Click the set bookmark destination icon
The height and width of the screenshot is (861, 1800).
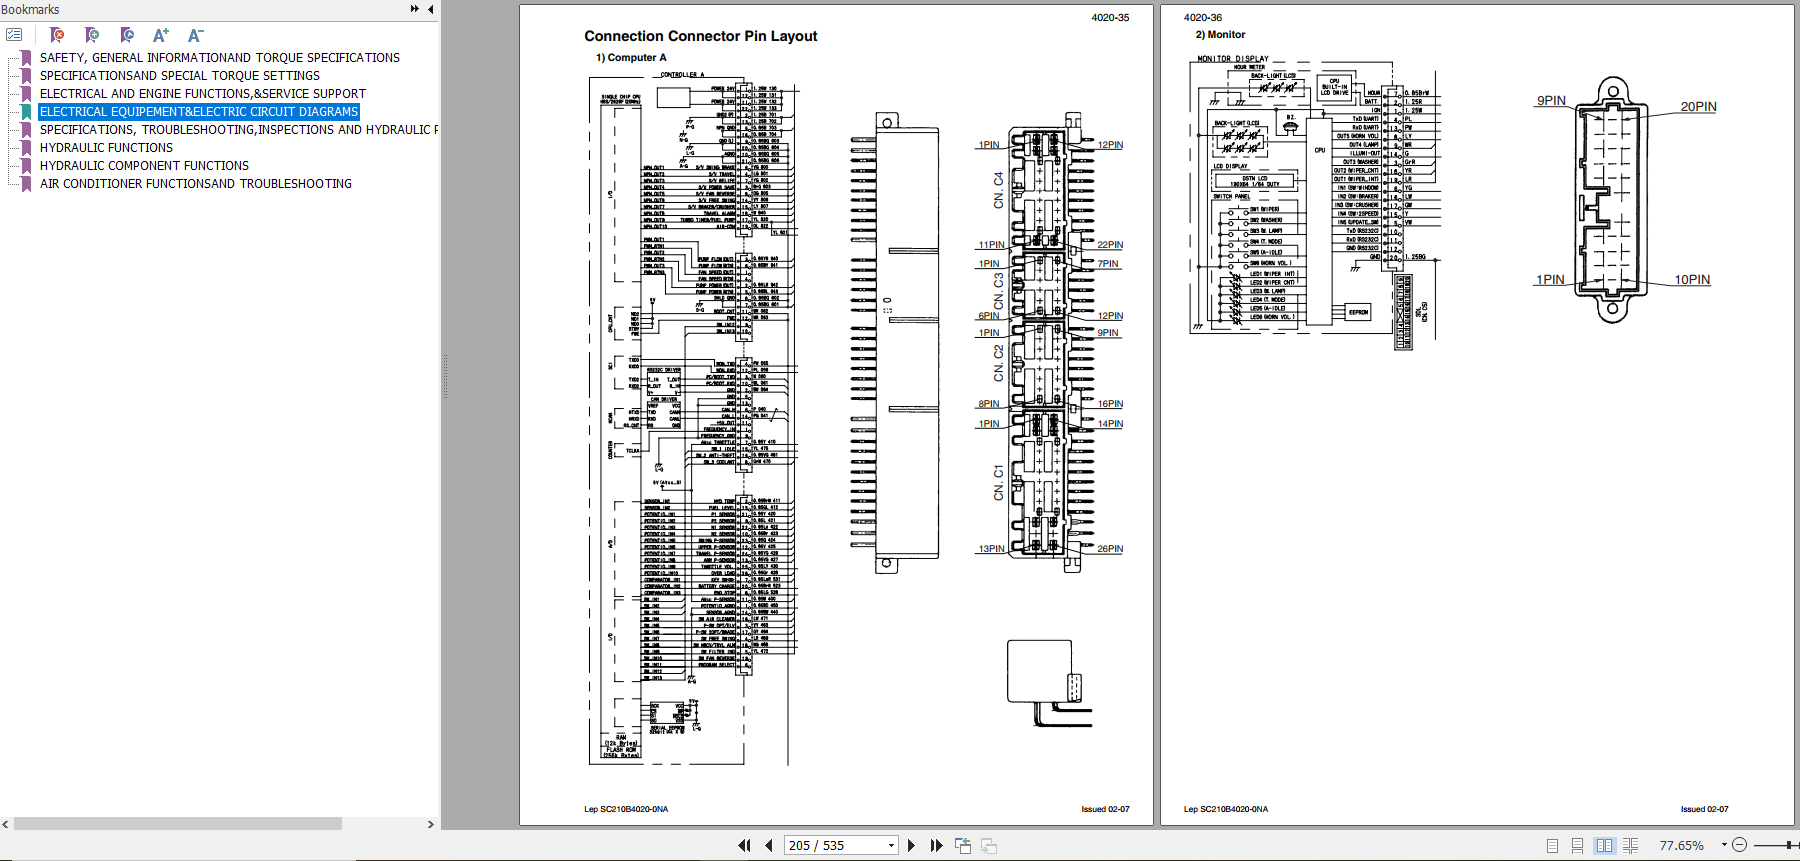click(x=127, y=35)
